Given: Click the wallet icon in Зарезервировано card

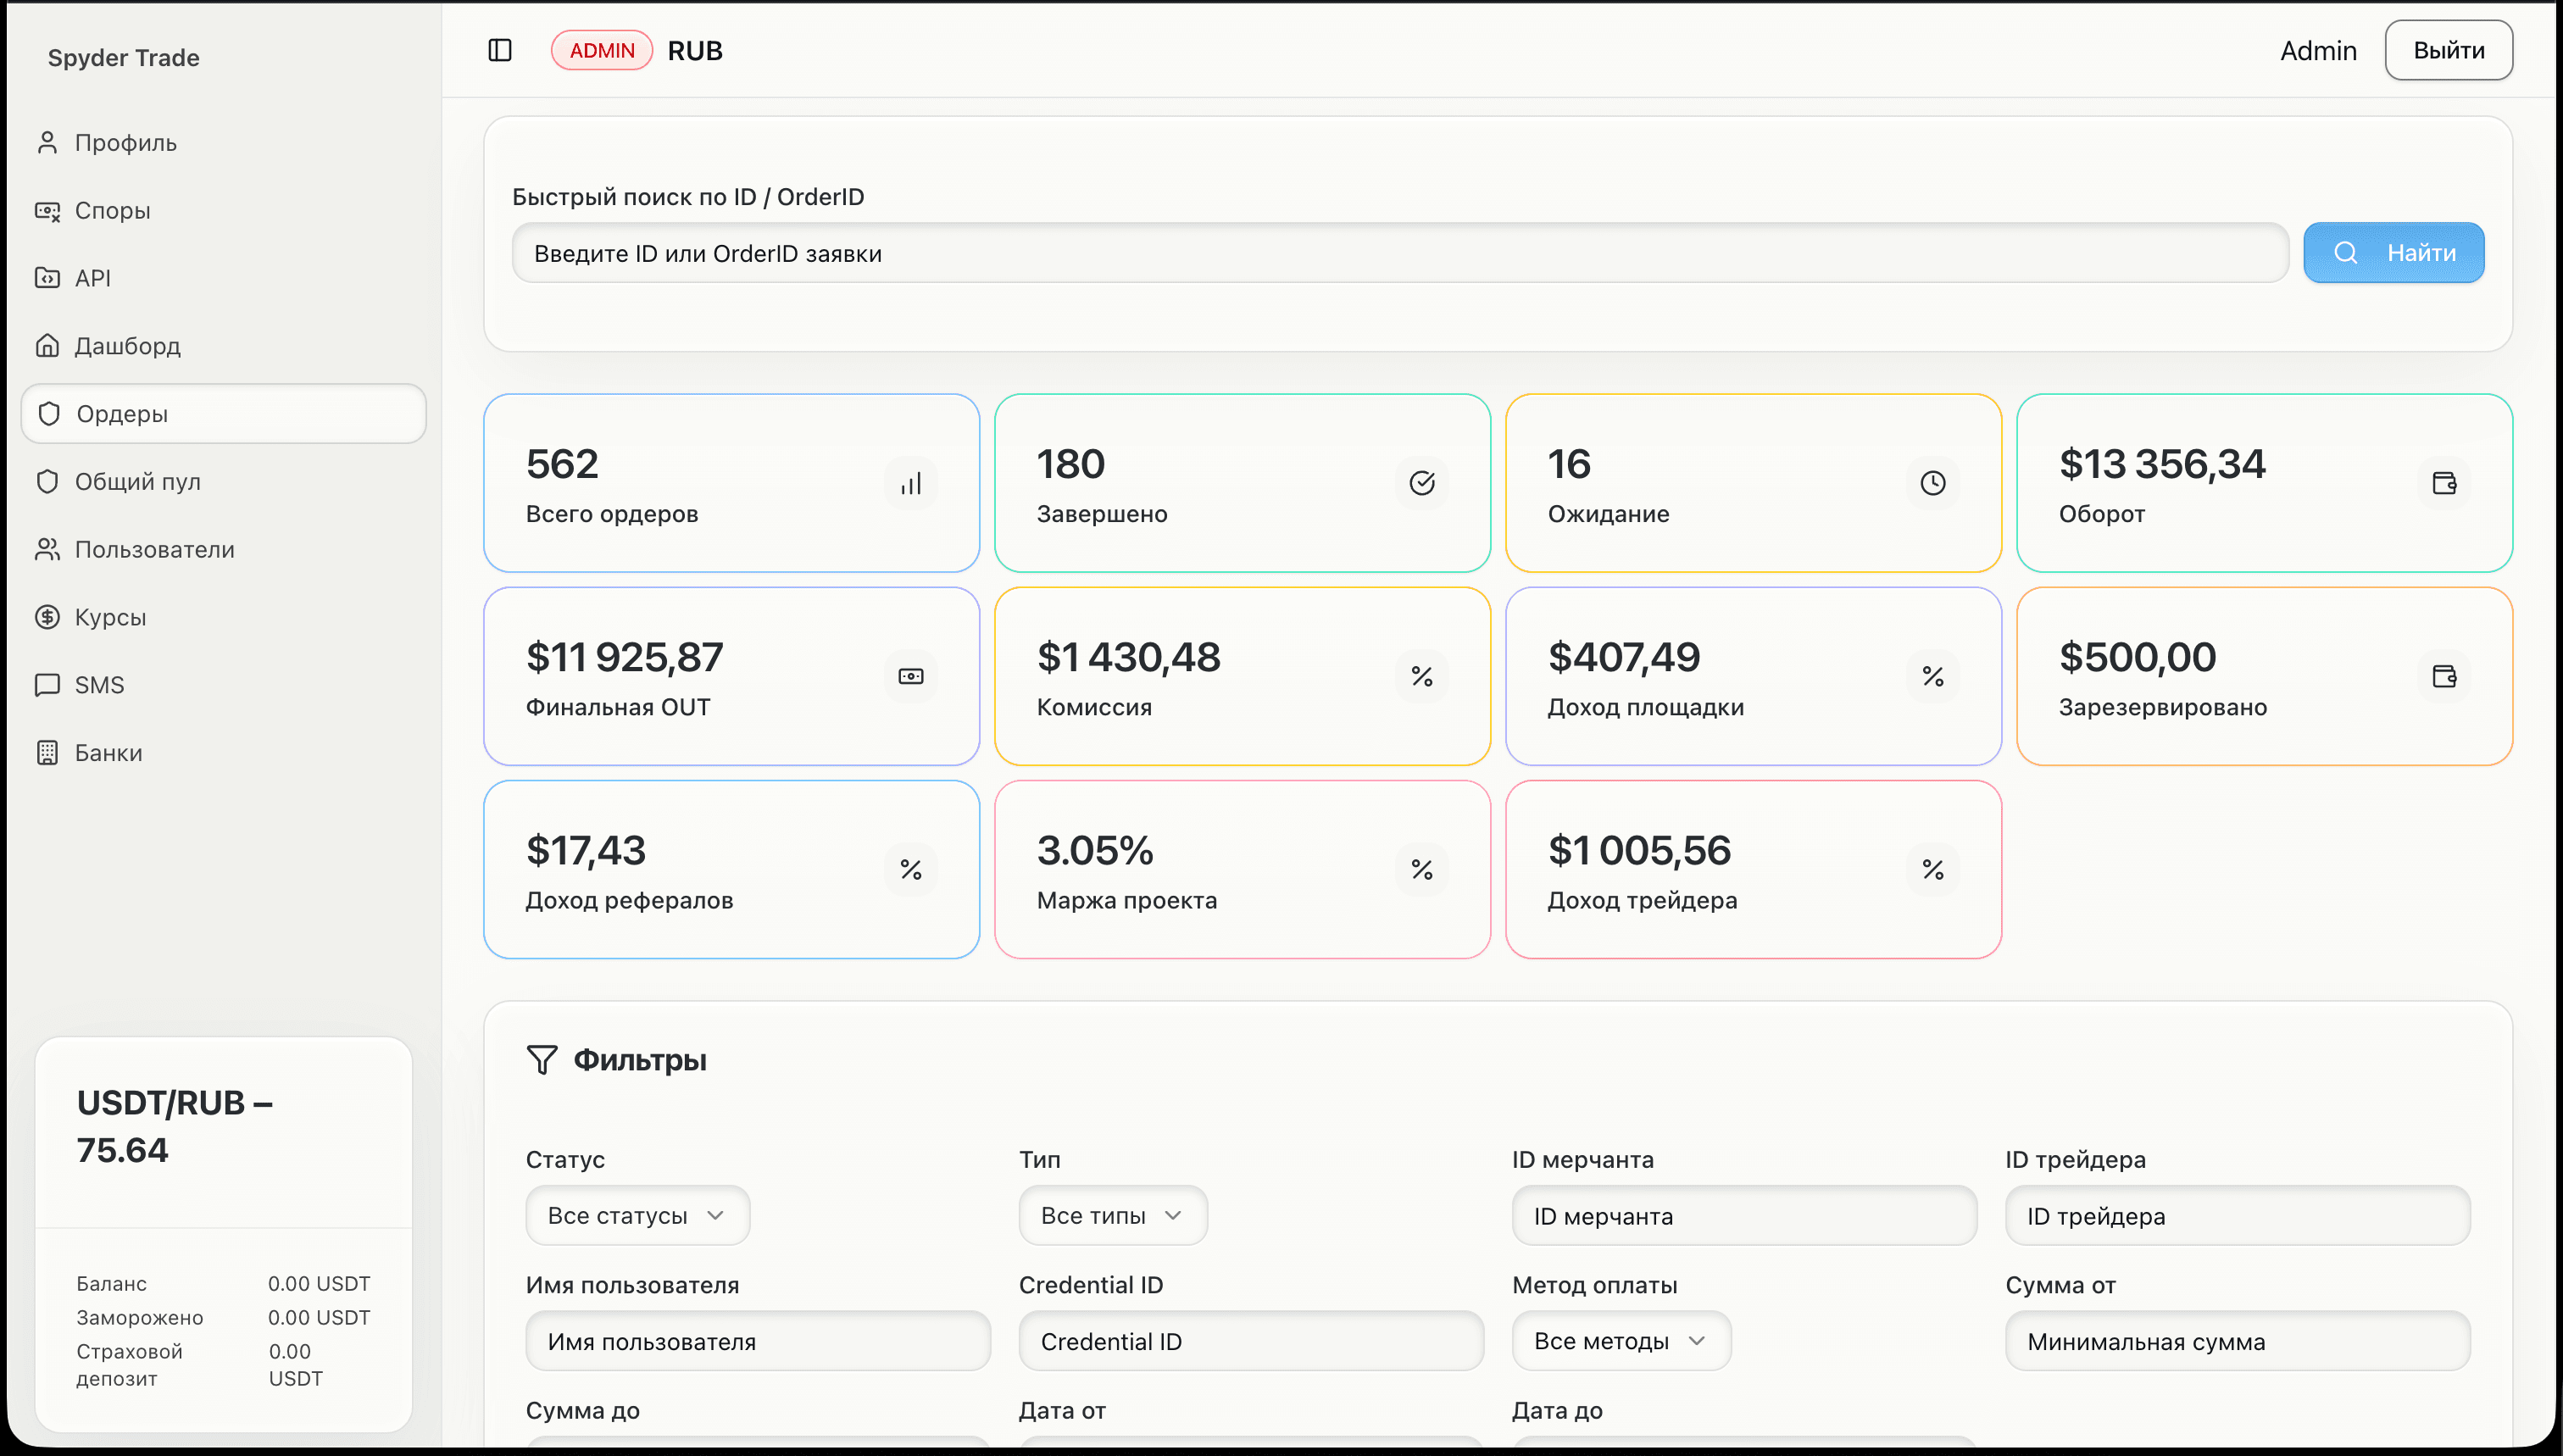Looking at the screenshot, I should [x=2443, y=677].
